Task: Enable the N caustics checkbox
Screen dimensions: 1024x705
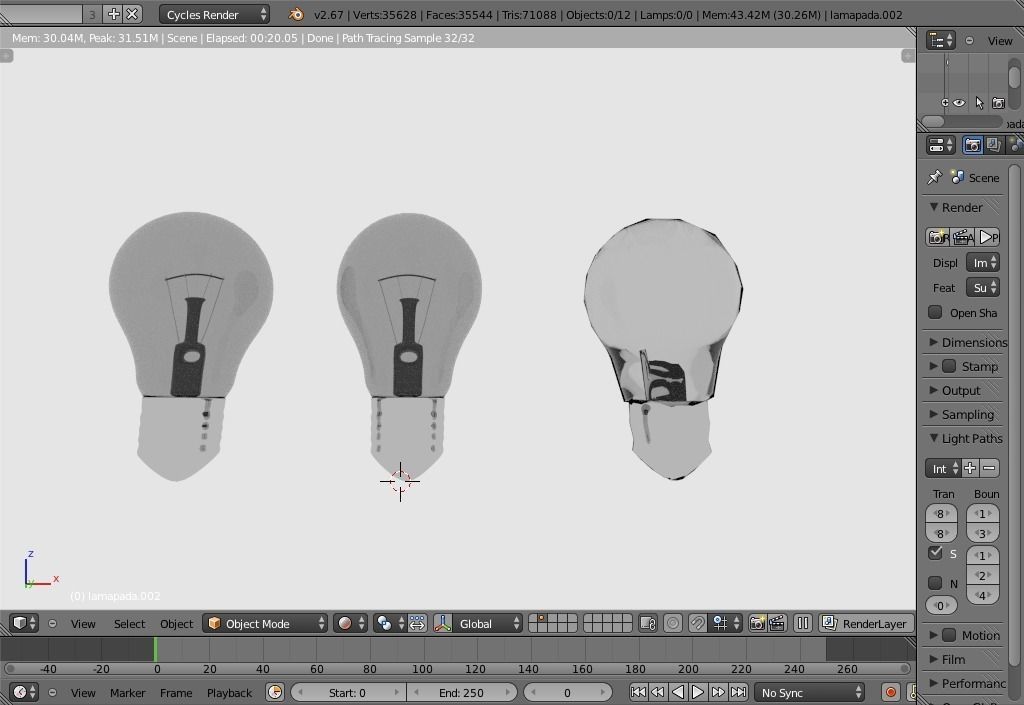Action: 935,582
